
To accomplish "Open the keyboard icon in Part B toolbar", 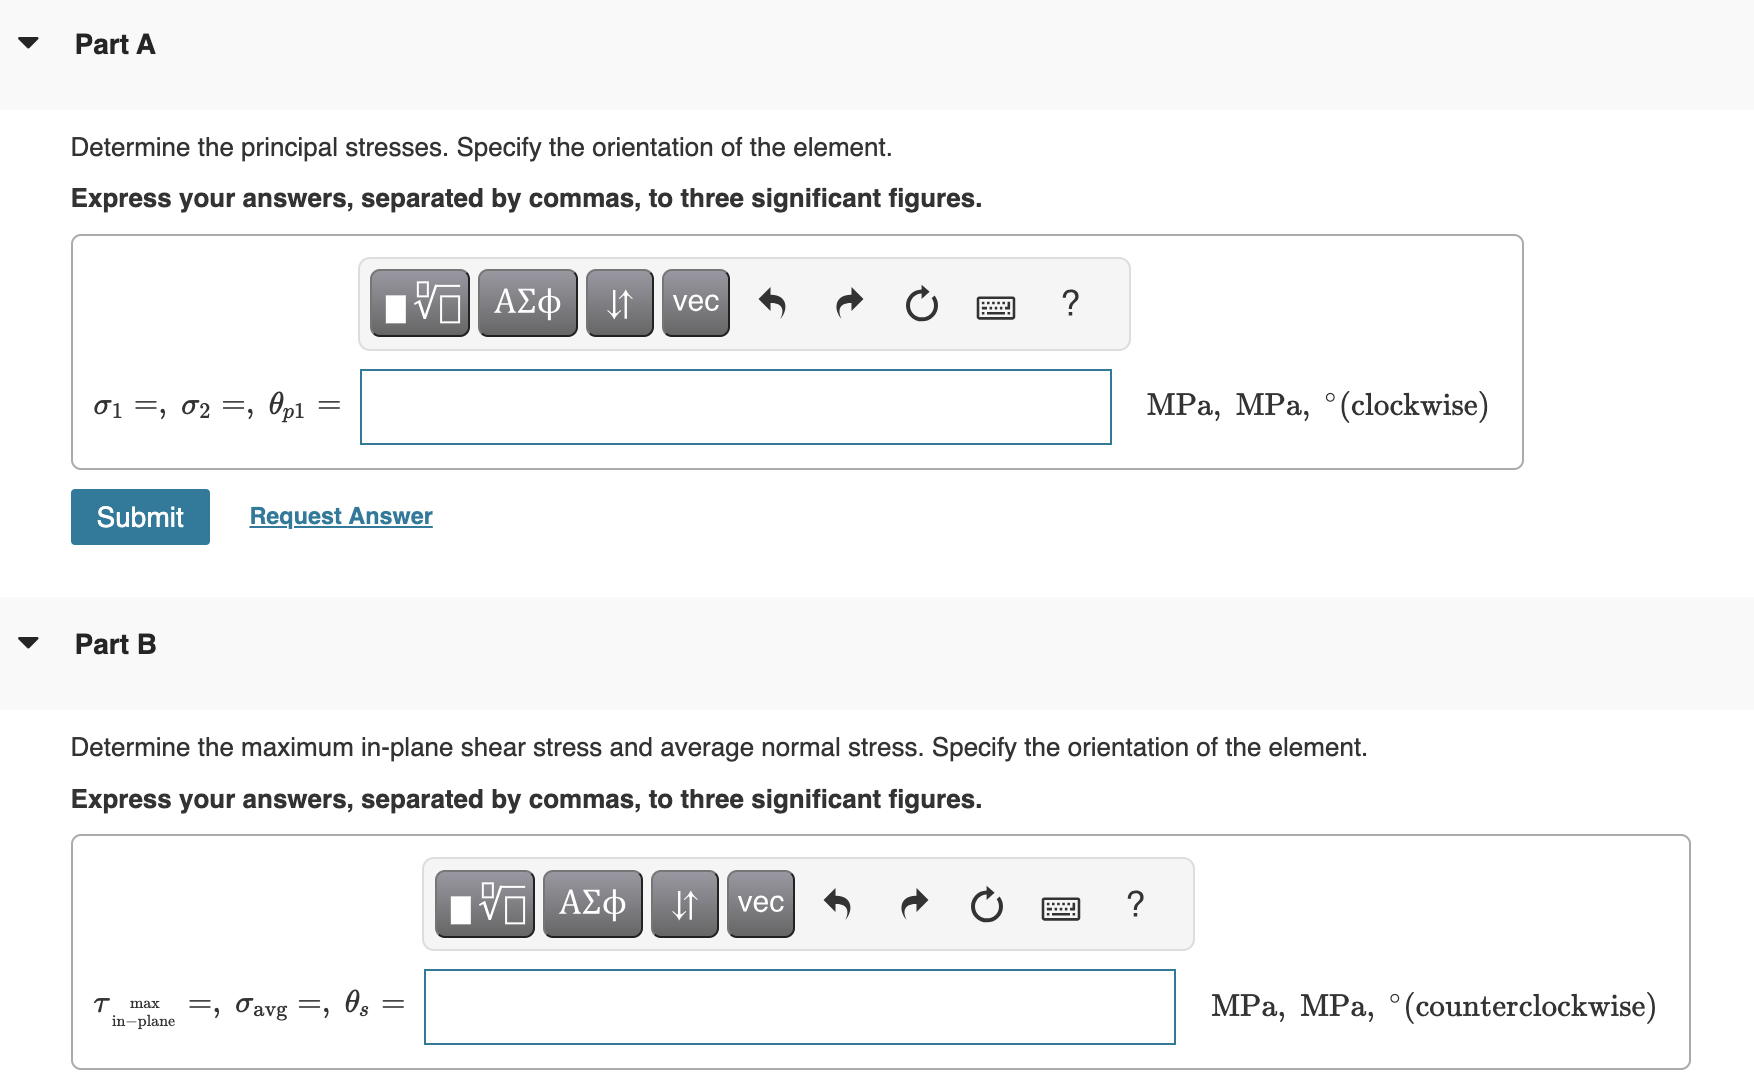I will pos(1060,906).
